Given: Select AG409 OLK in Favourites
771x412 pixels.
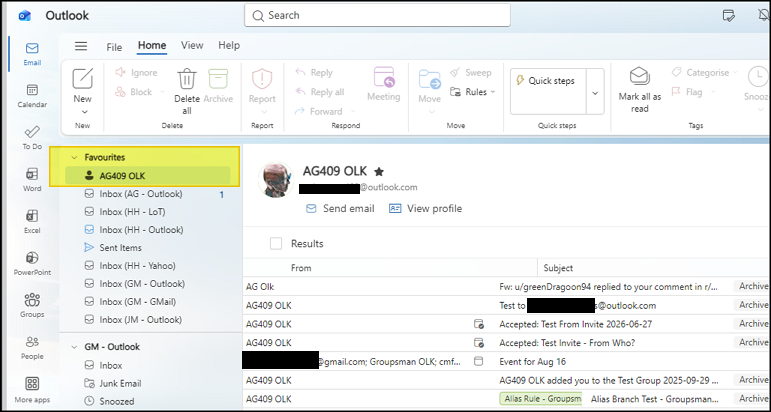Looking at the screenshot, I should pos(148,176).
